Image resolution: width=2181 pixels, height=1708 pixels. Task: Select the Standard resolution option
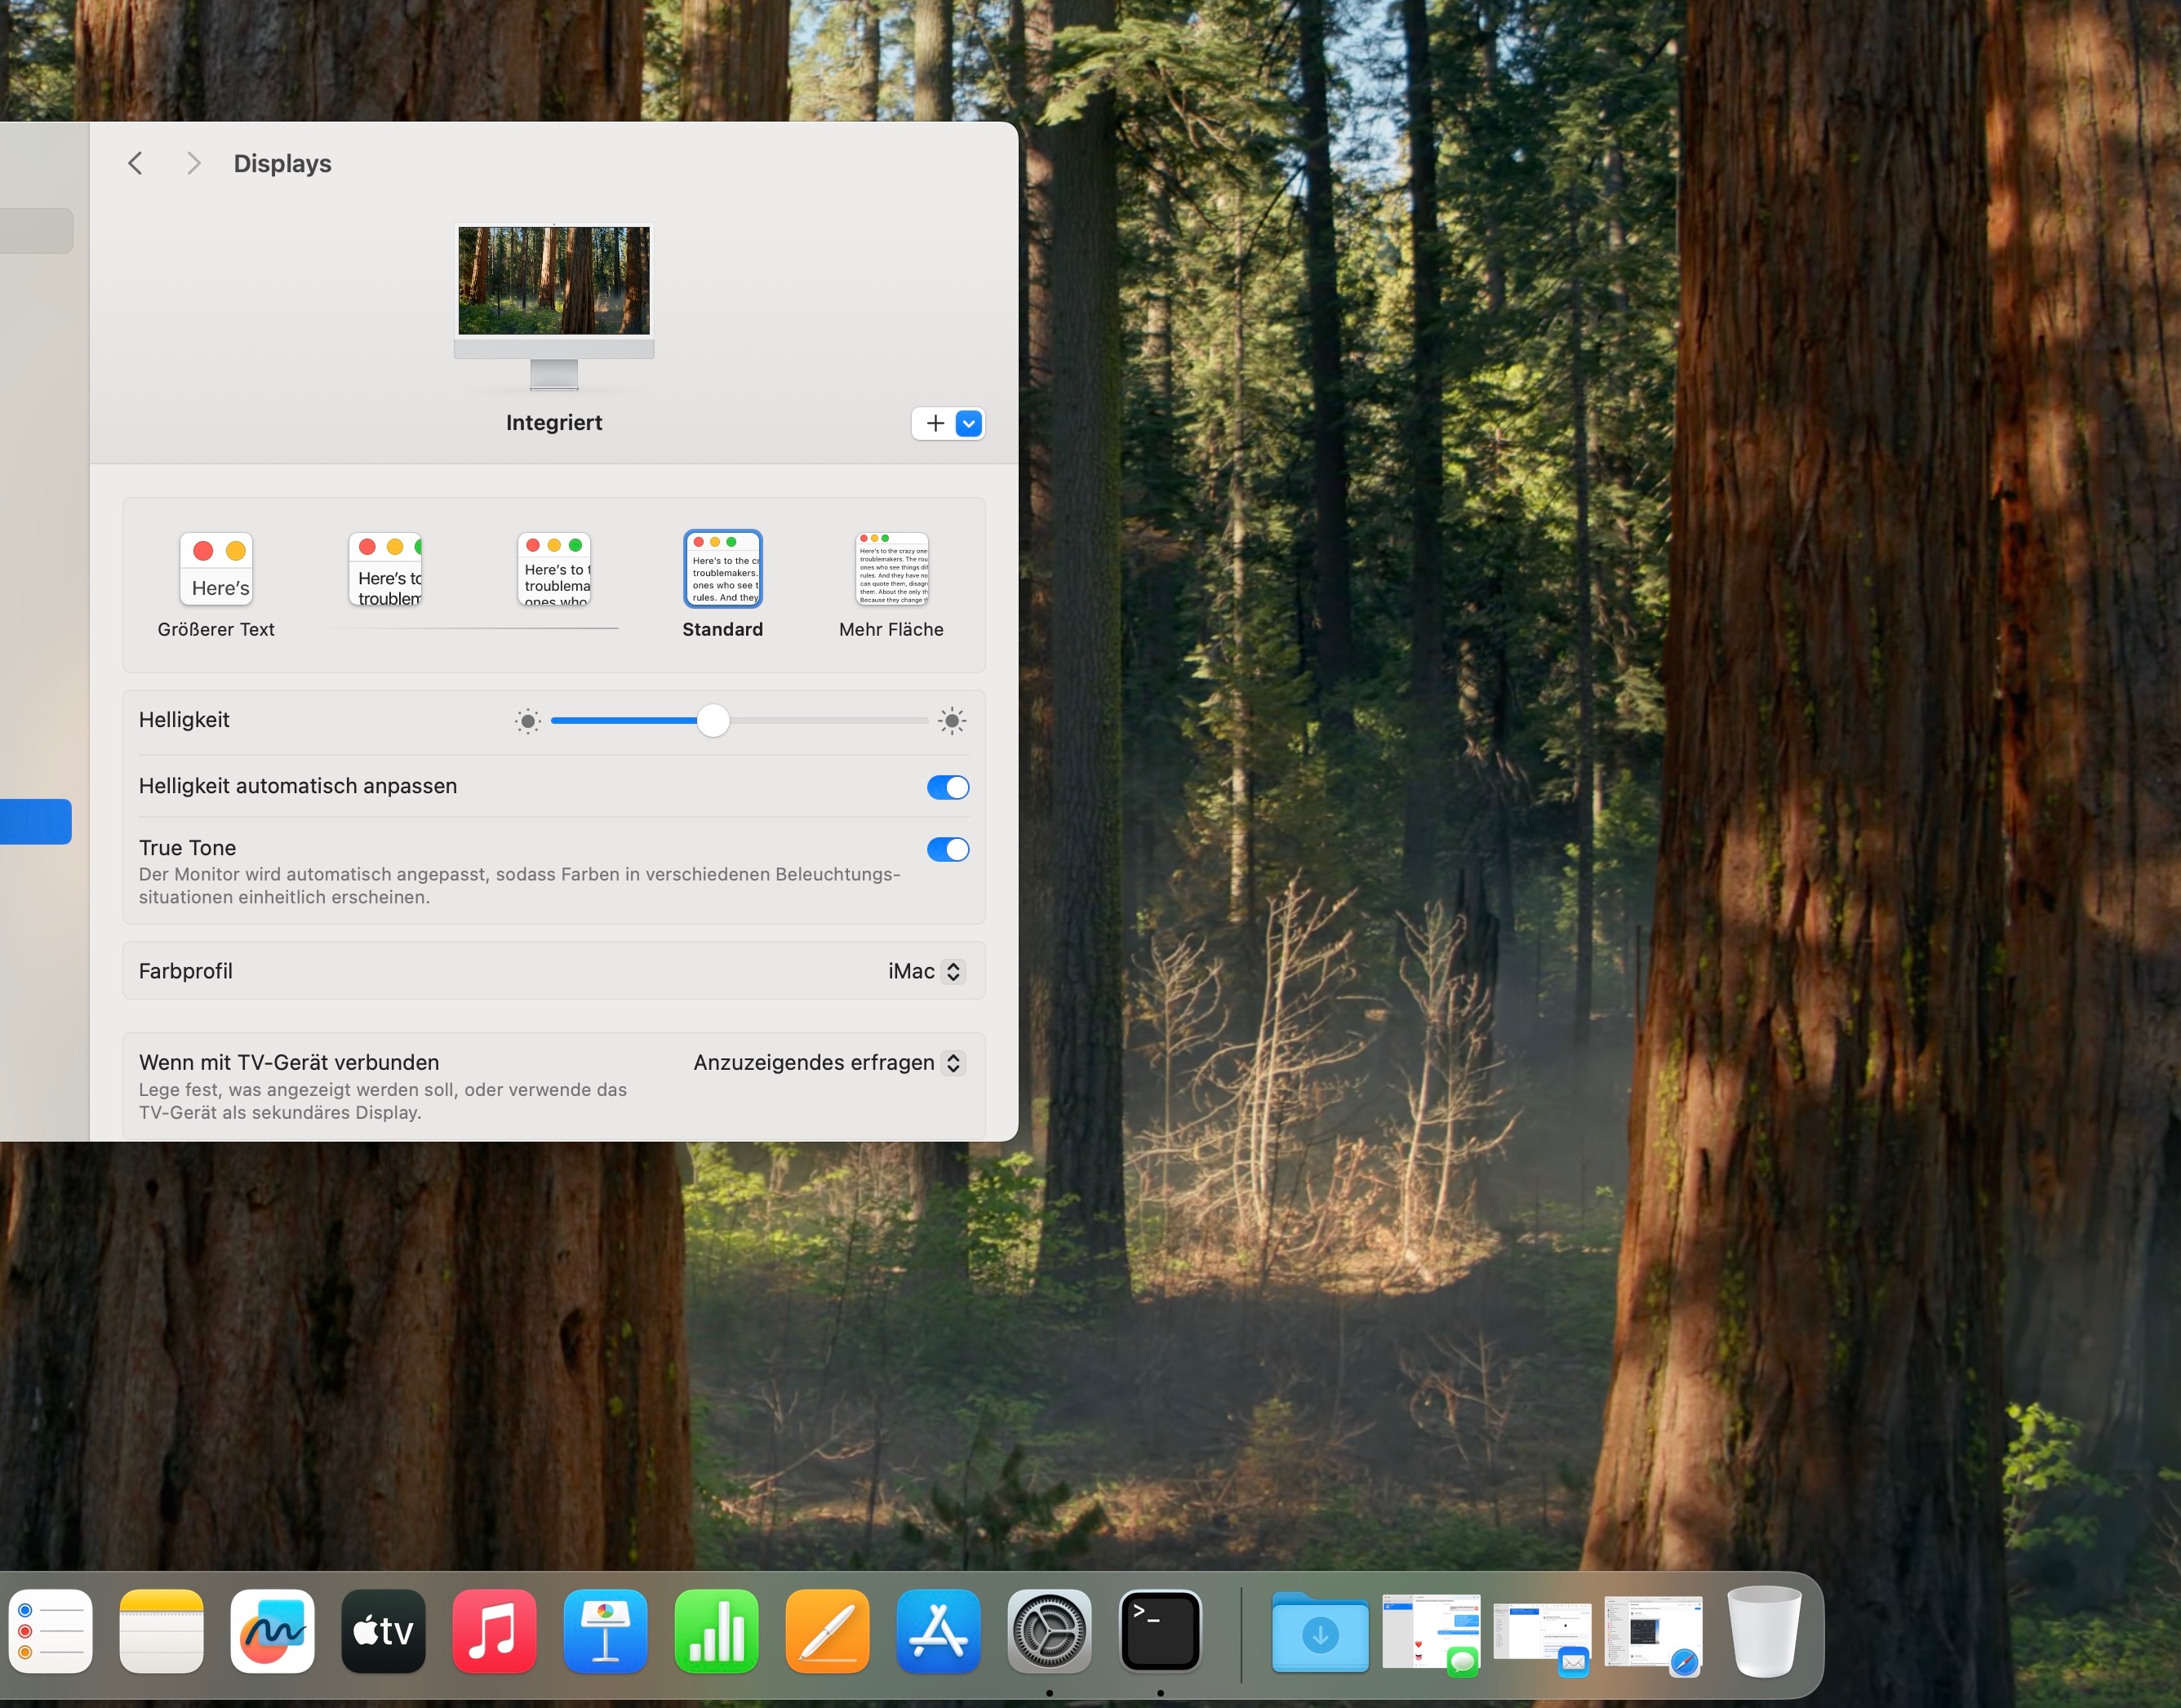click(722, 569)
